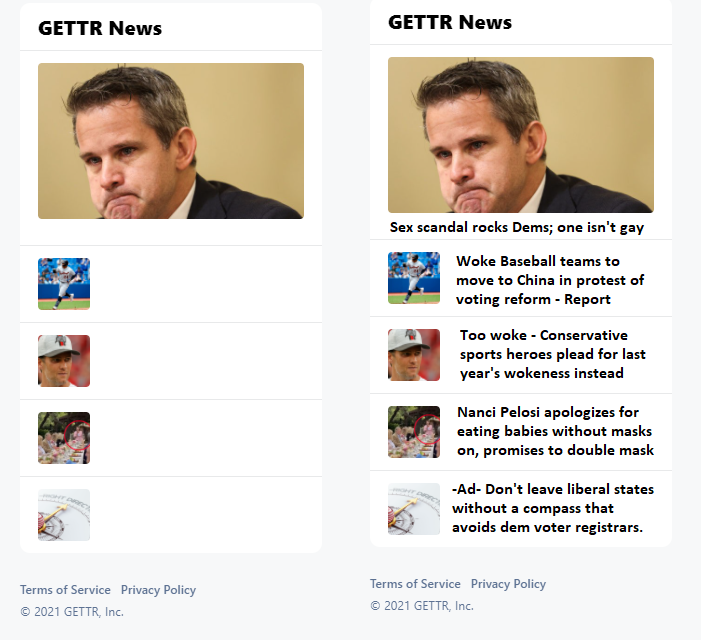Select the gray-cap athlete thumbnail in right panel
This screenshot has height=640, width=701.
click(414, 355)
